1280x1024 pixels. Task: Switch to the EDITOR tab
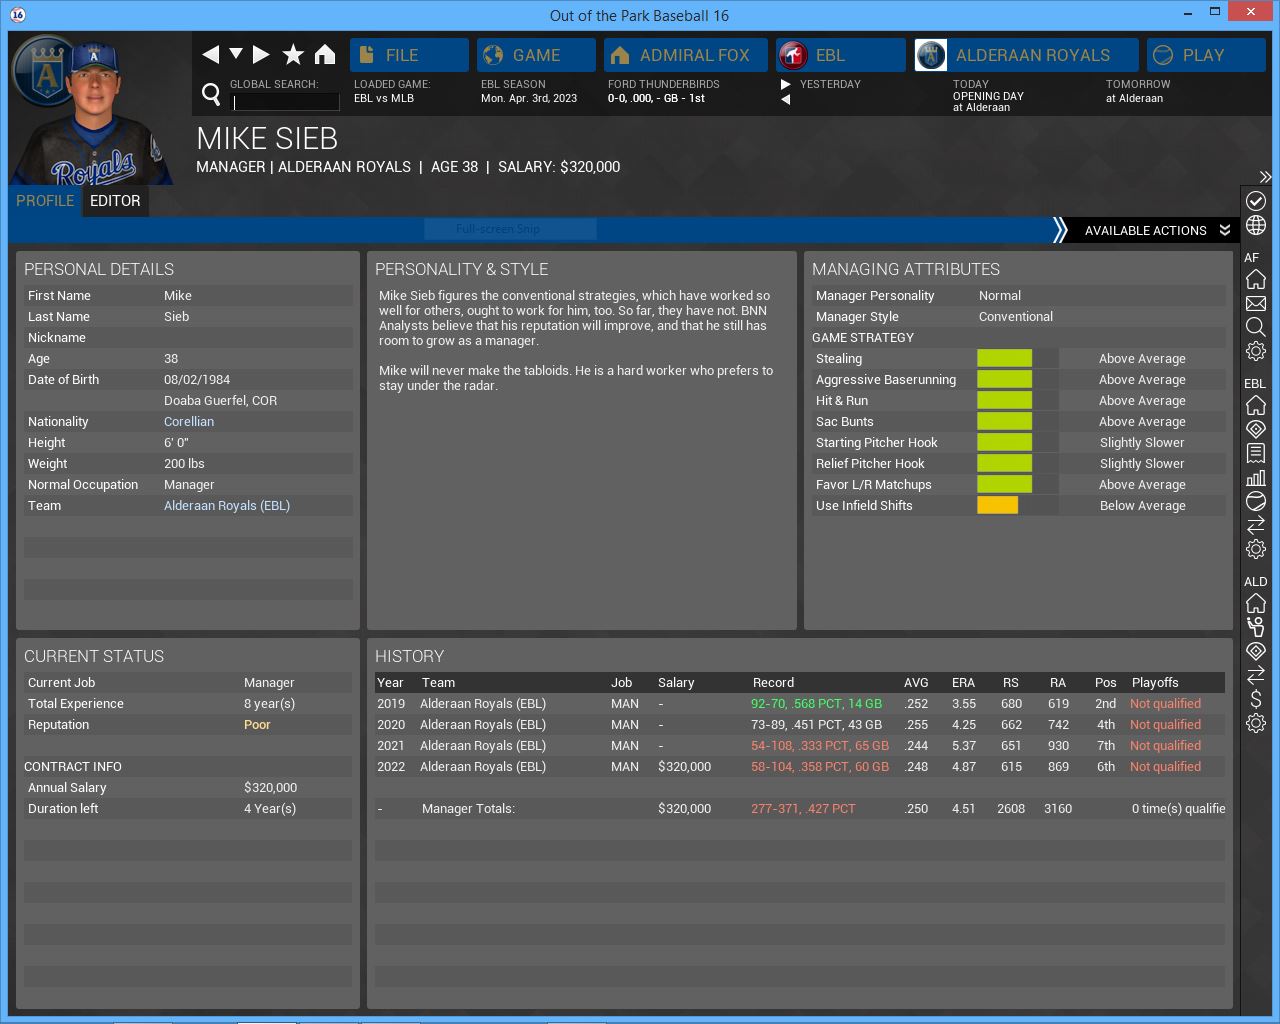[115, 201]
